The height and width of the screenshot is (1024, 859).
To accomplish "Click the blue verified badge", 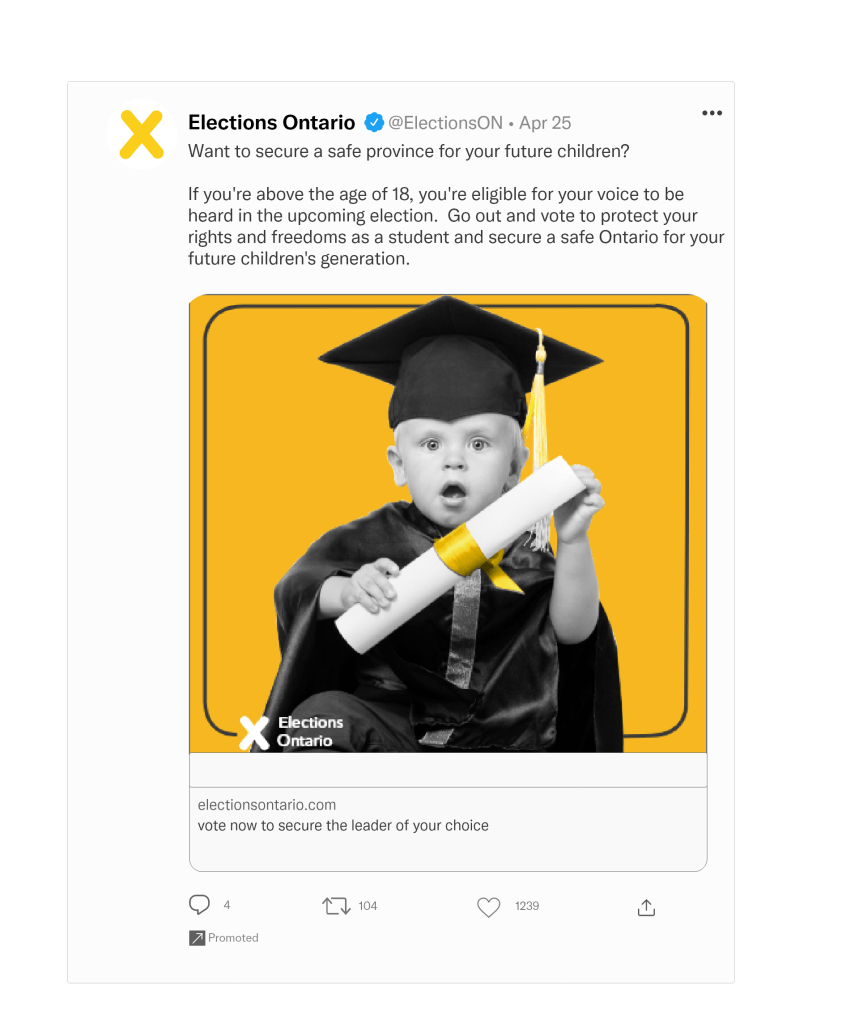I will coord(374,123).
